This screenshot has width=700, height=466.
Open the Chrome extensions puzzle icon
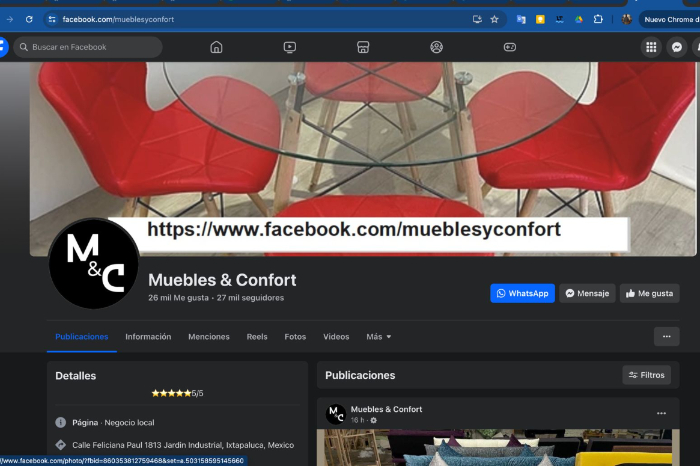coord(598,19)
